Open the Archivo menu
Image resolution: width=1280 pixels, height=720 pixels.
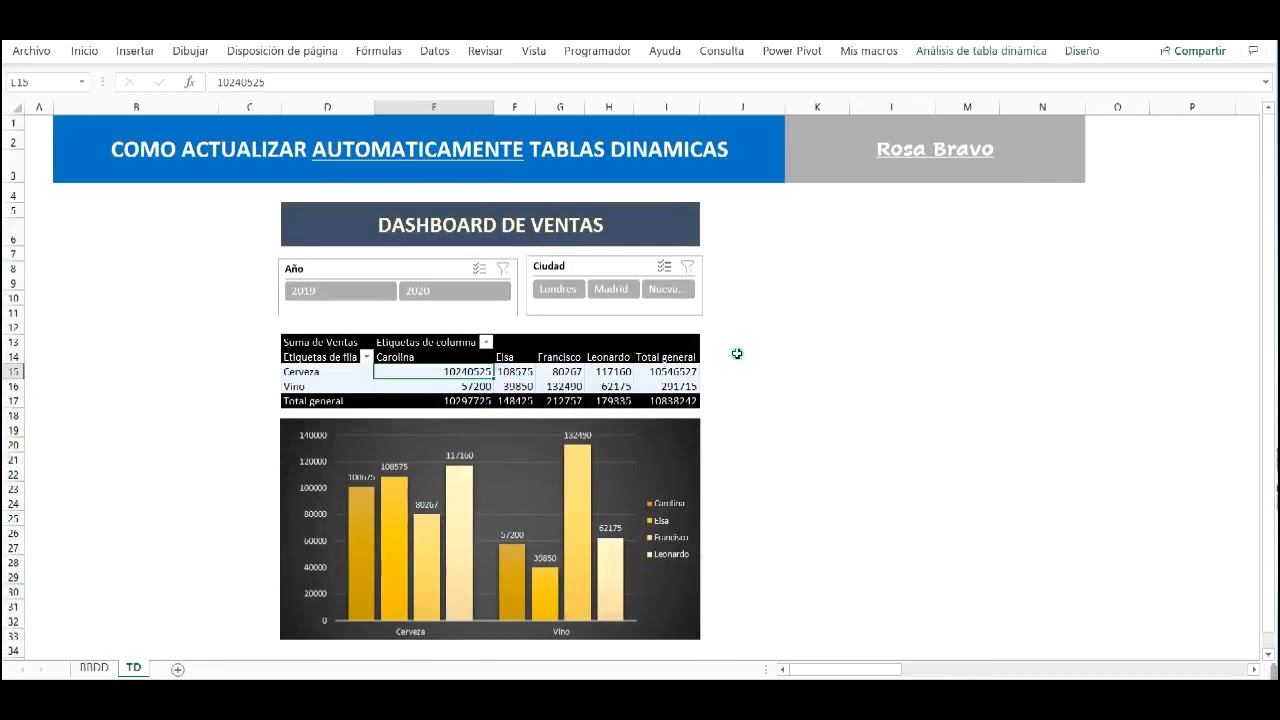coord(31,51)
